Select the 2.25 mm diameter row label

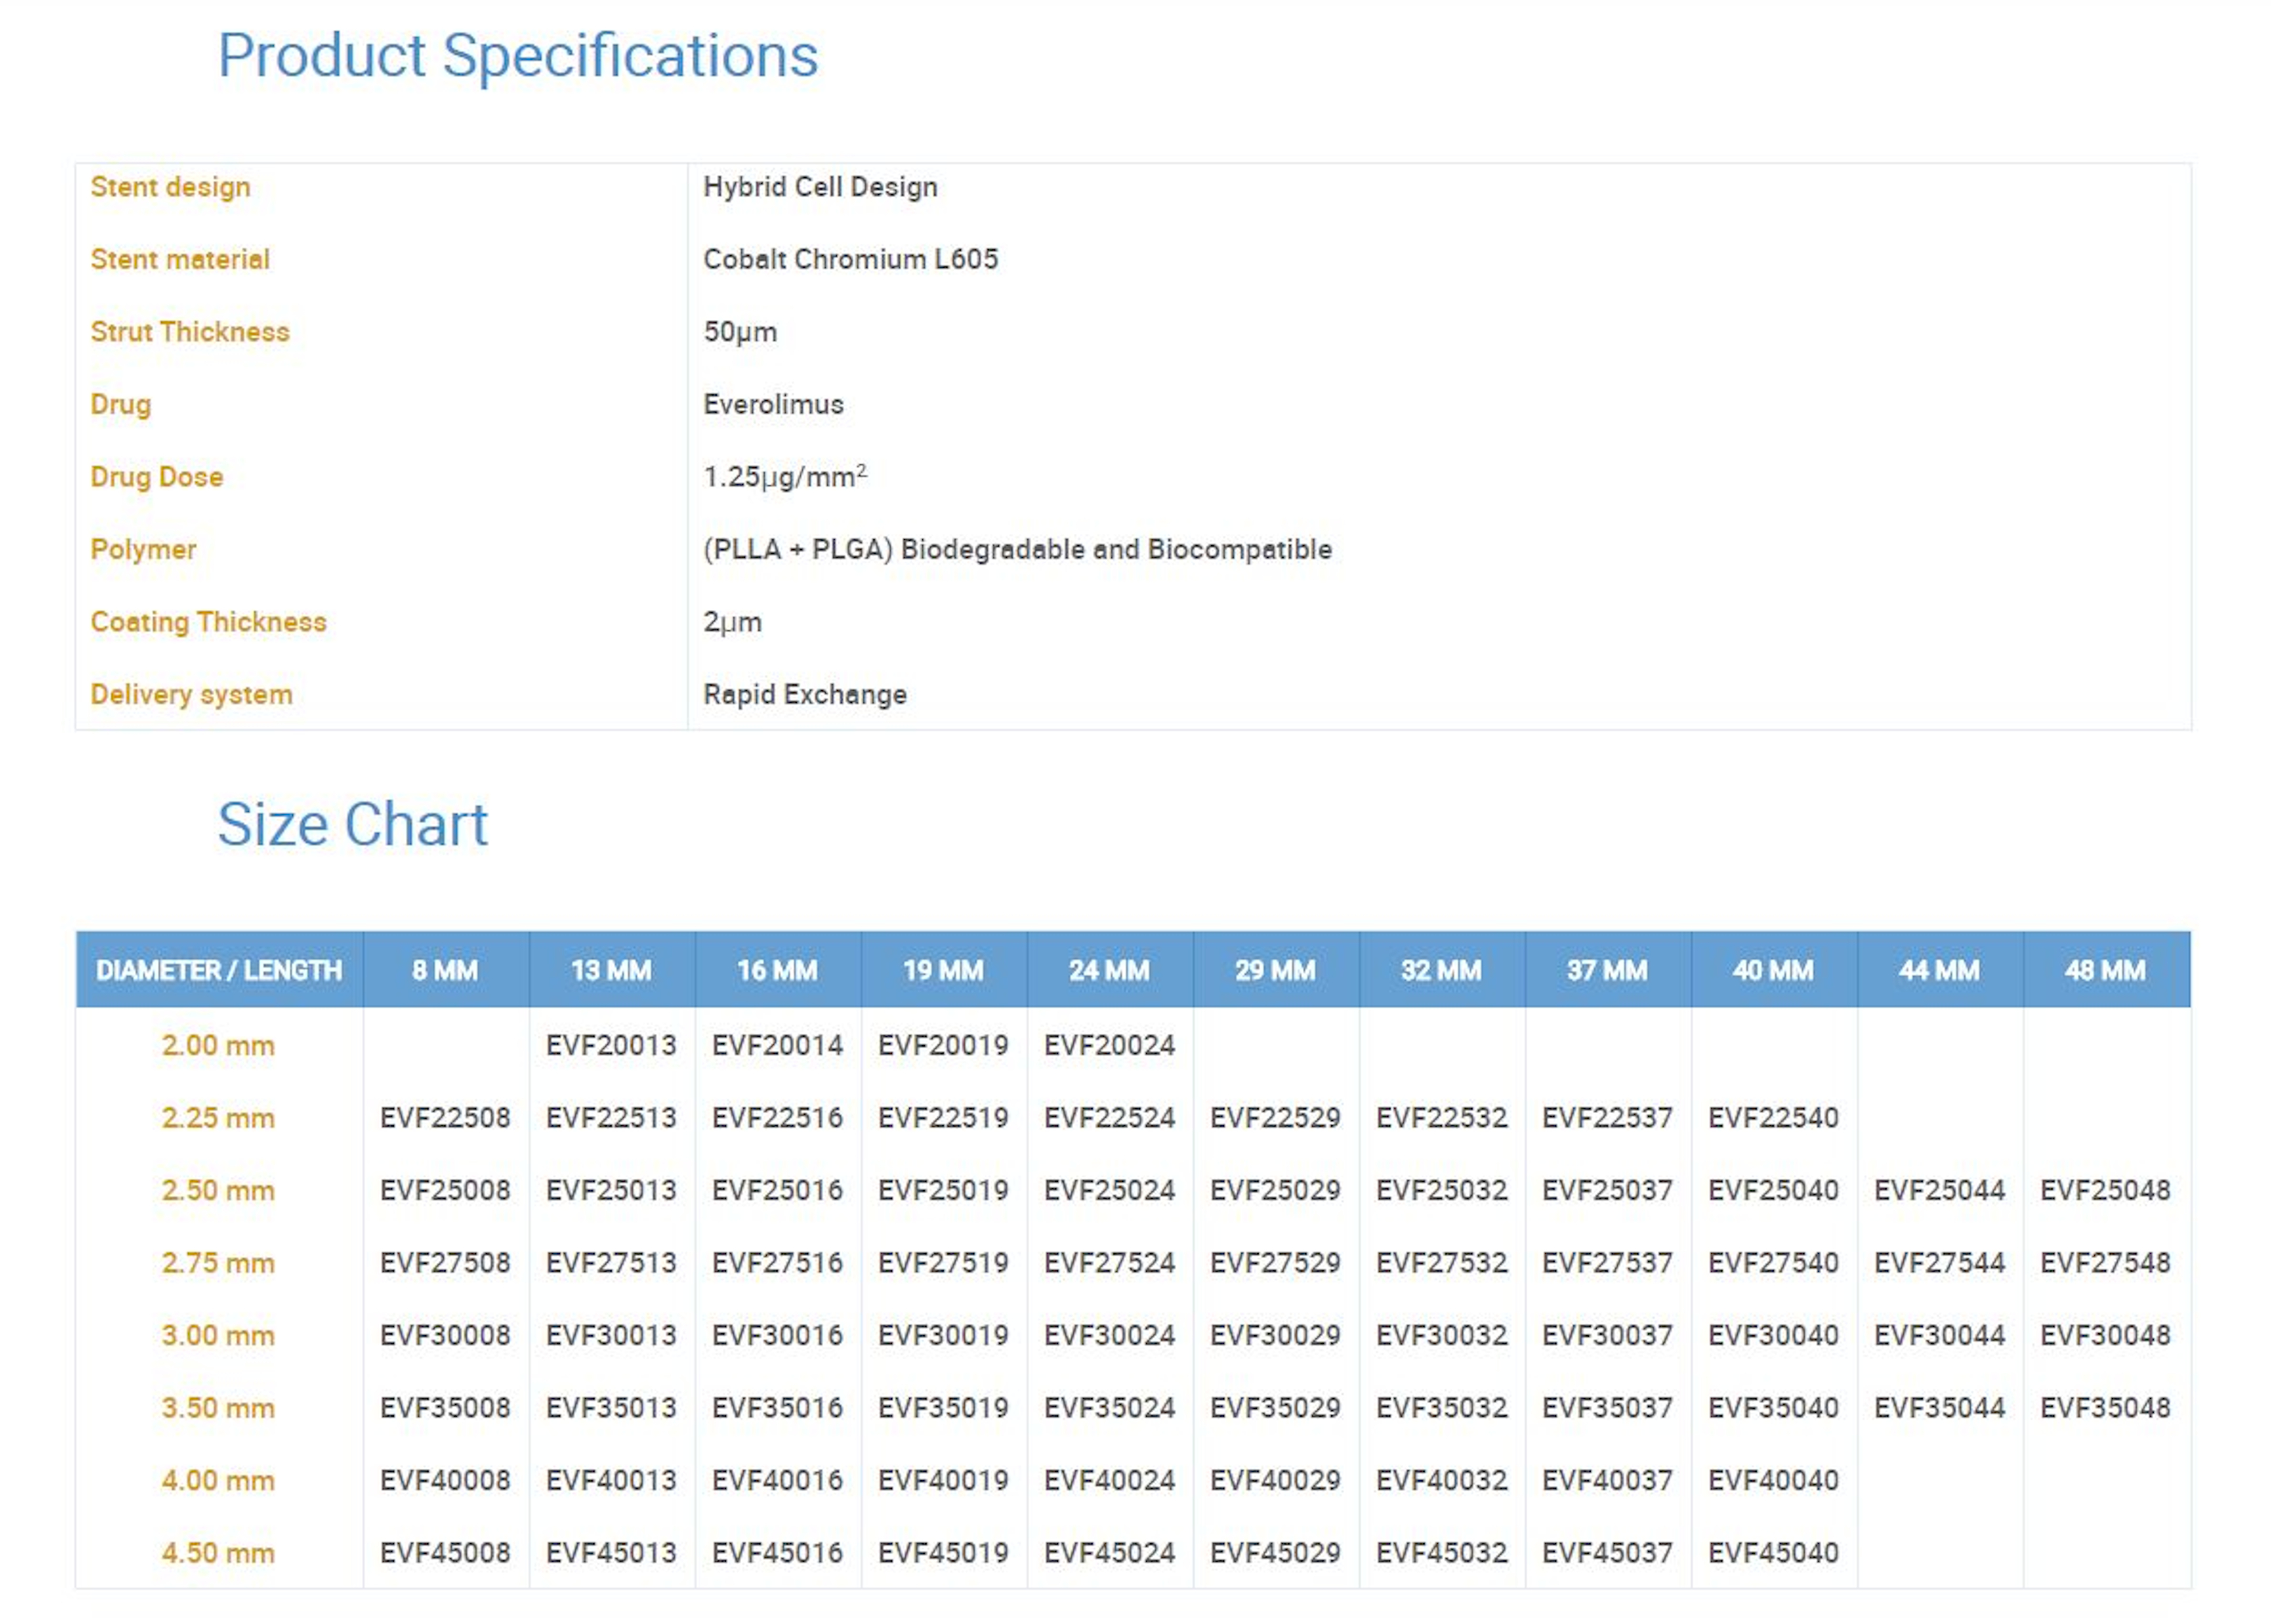[218, 1117]
